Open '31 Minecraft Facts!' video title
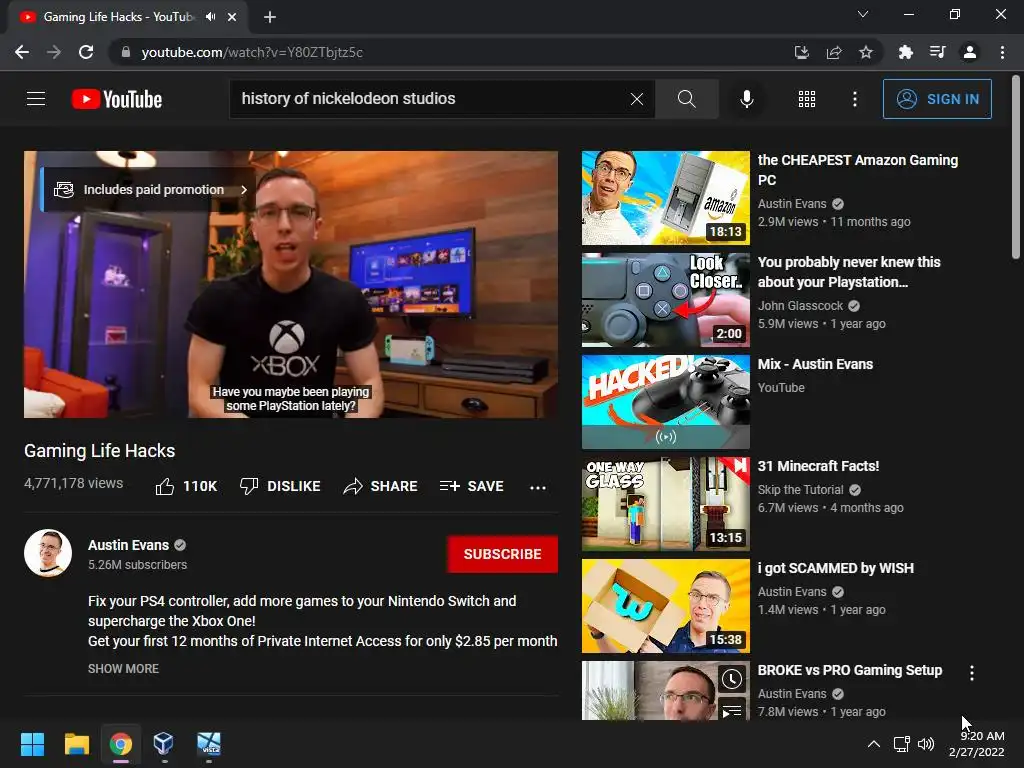 pos(818,466)
